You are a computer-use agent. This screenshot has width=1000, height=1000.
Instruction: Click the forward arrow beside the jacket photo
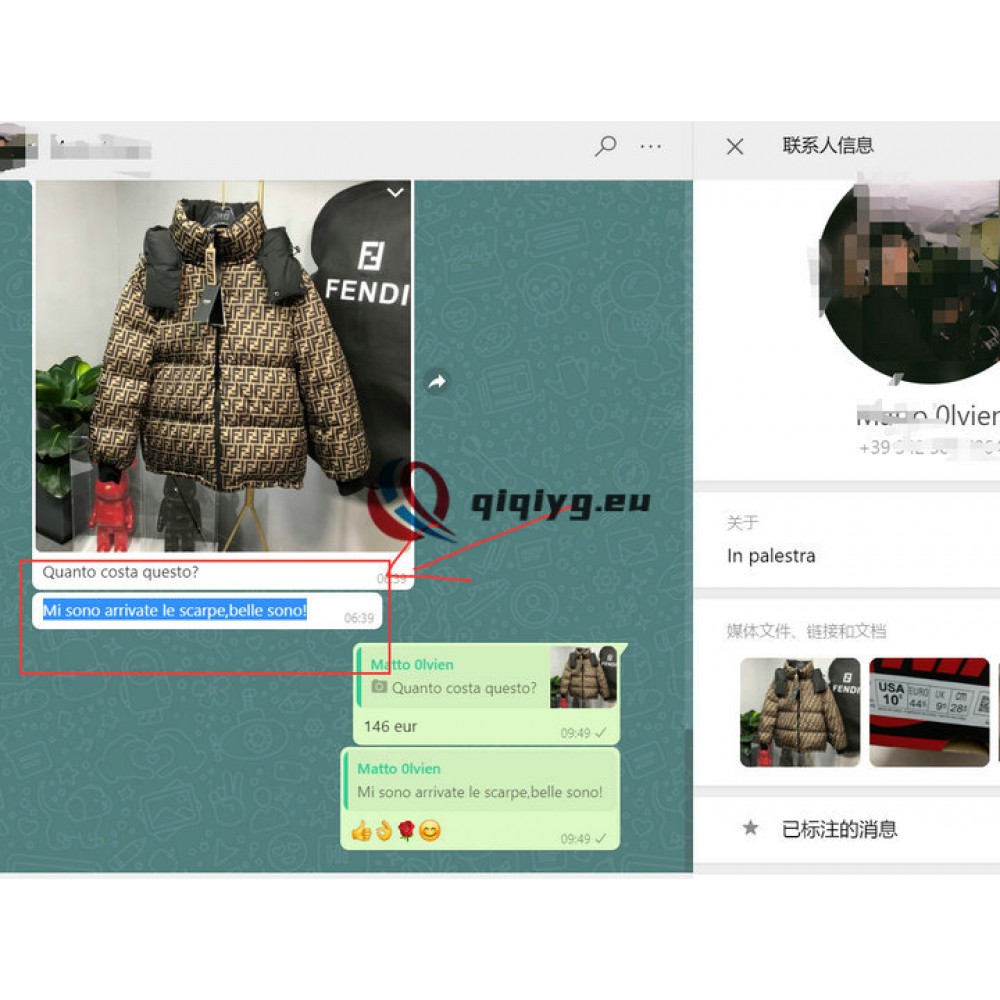[437, 381]
